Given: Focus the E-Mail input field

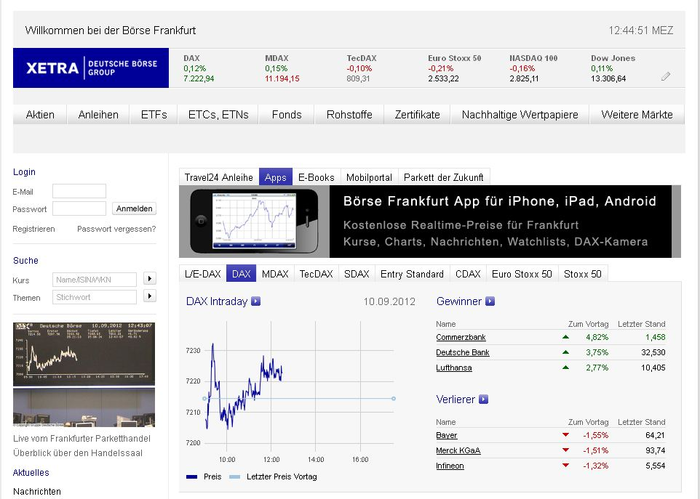Looking at the screenshot, I should coord(79,191).
